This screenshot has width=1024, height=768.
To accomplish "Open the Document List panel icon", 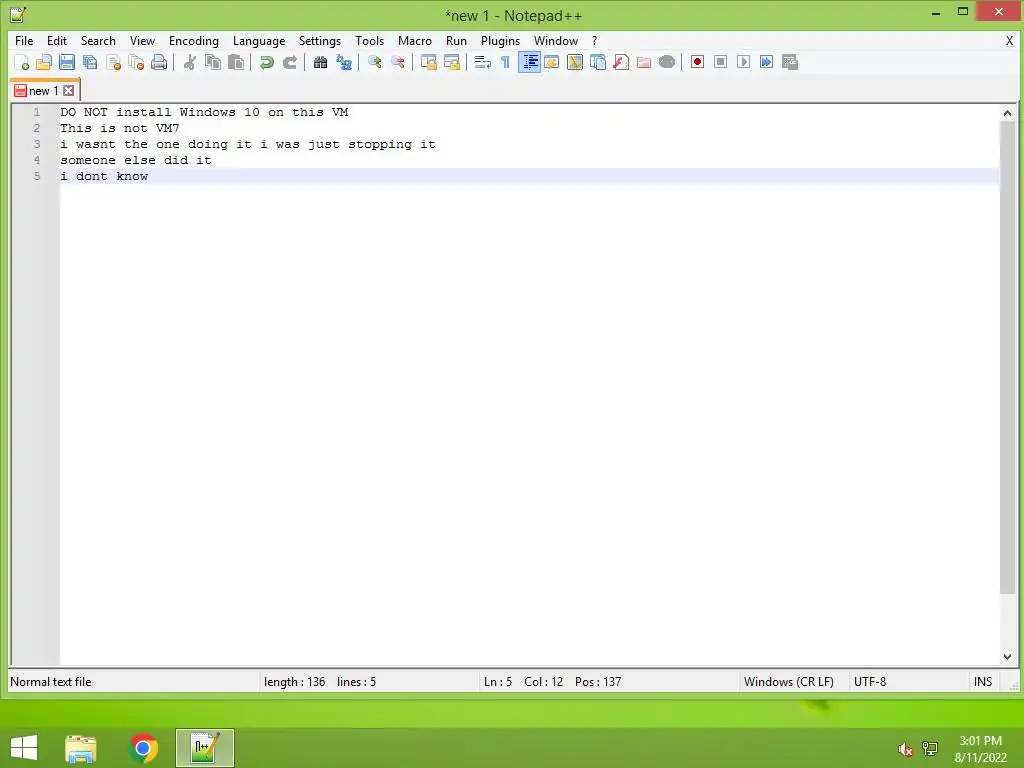I will [x=598, y=62].
